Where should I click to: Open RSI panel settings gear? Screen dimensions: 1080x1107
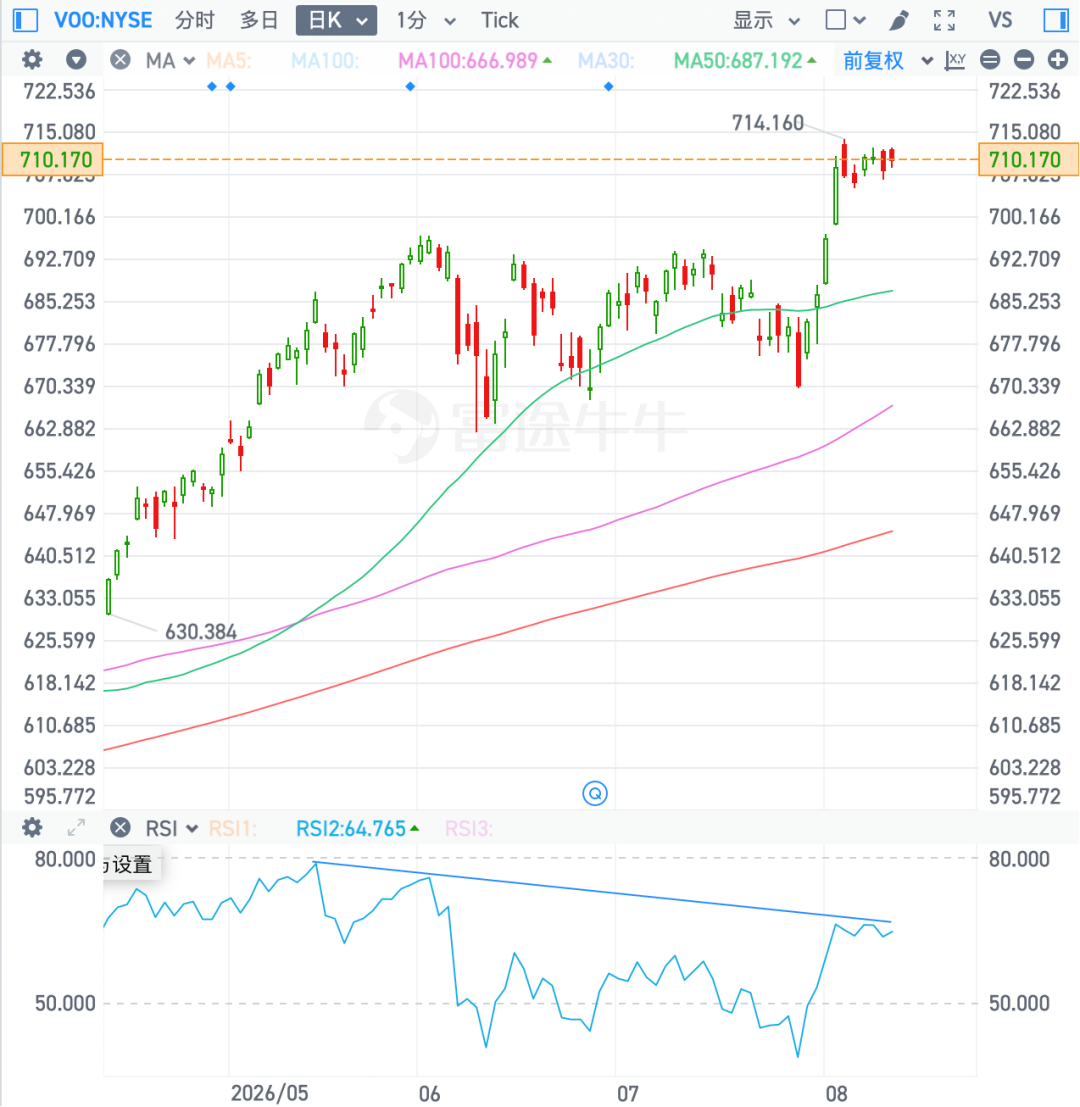tap(32, 827)
